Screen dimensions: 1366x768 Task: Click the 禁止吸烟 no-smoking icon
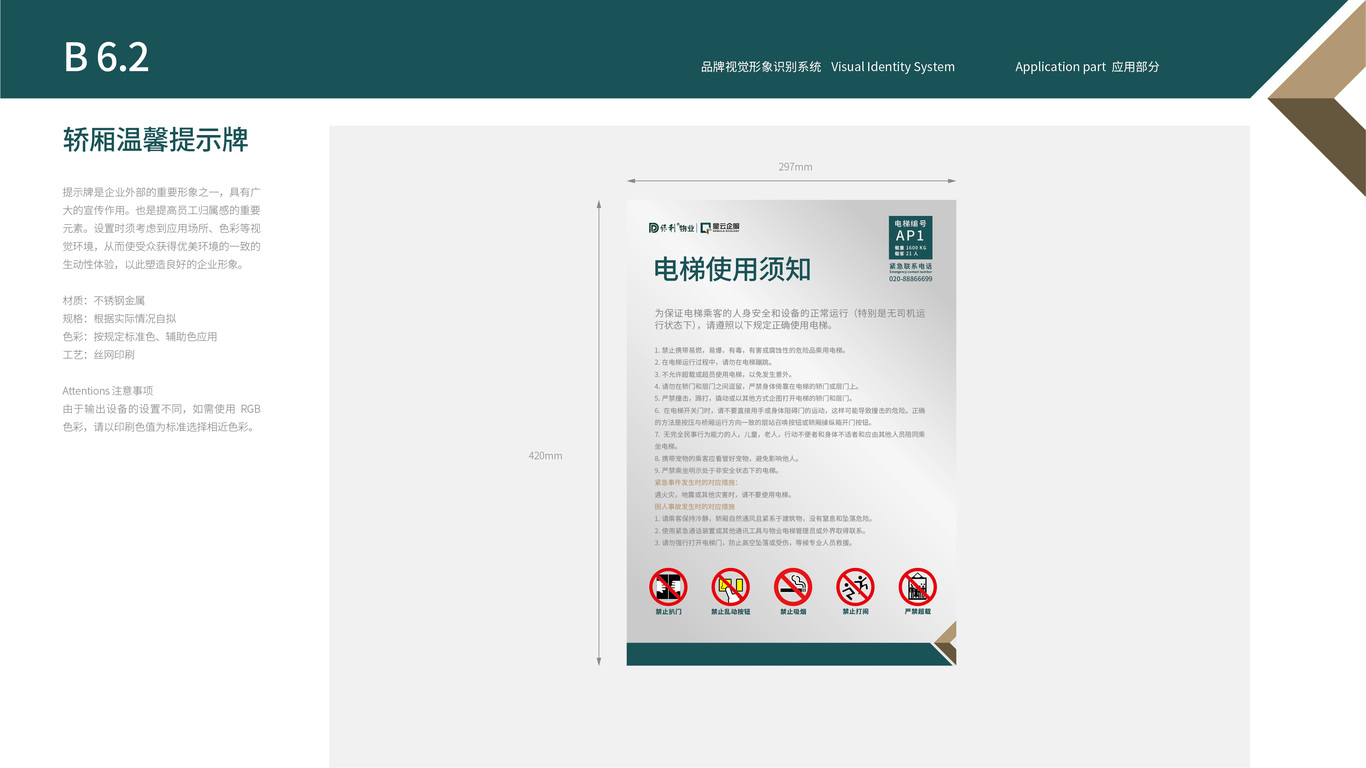point(793,586)
